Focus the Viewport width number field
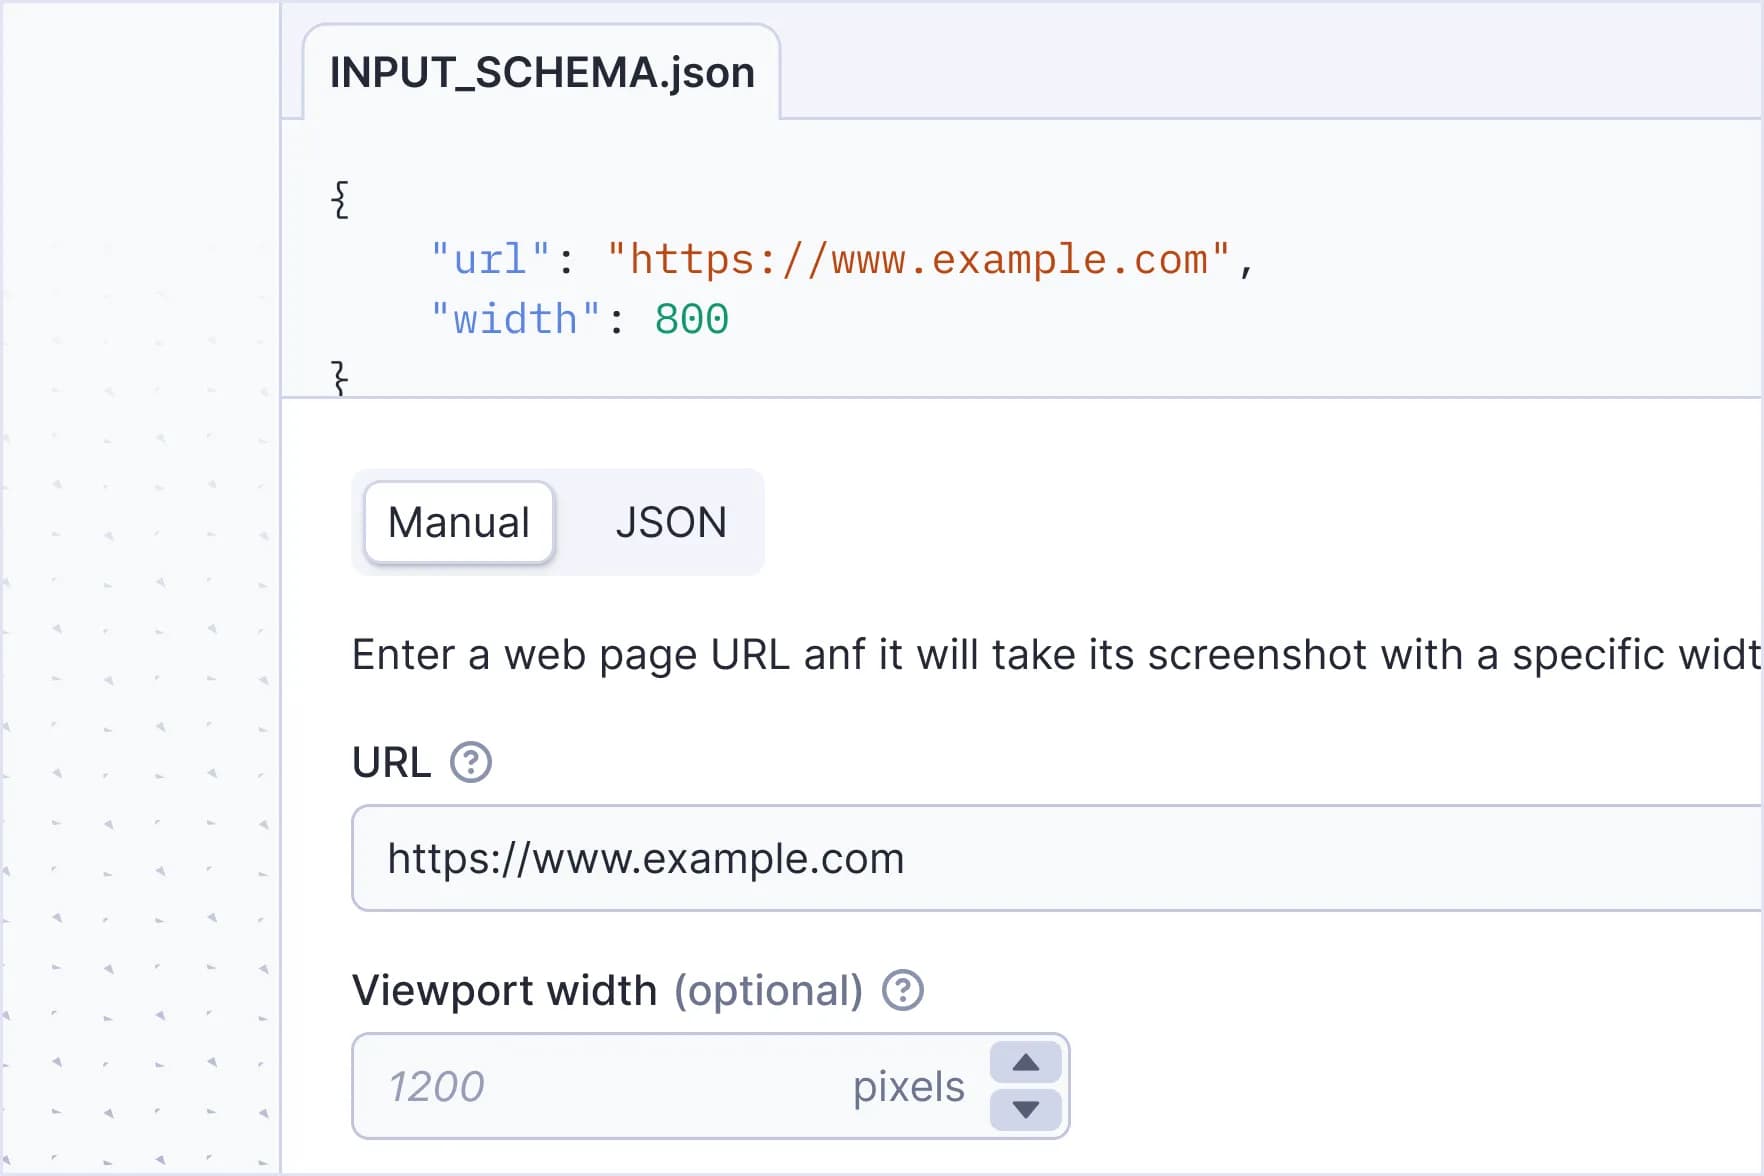The image size is (1764, 1176). point(600,1087)
